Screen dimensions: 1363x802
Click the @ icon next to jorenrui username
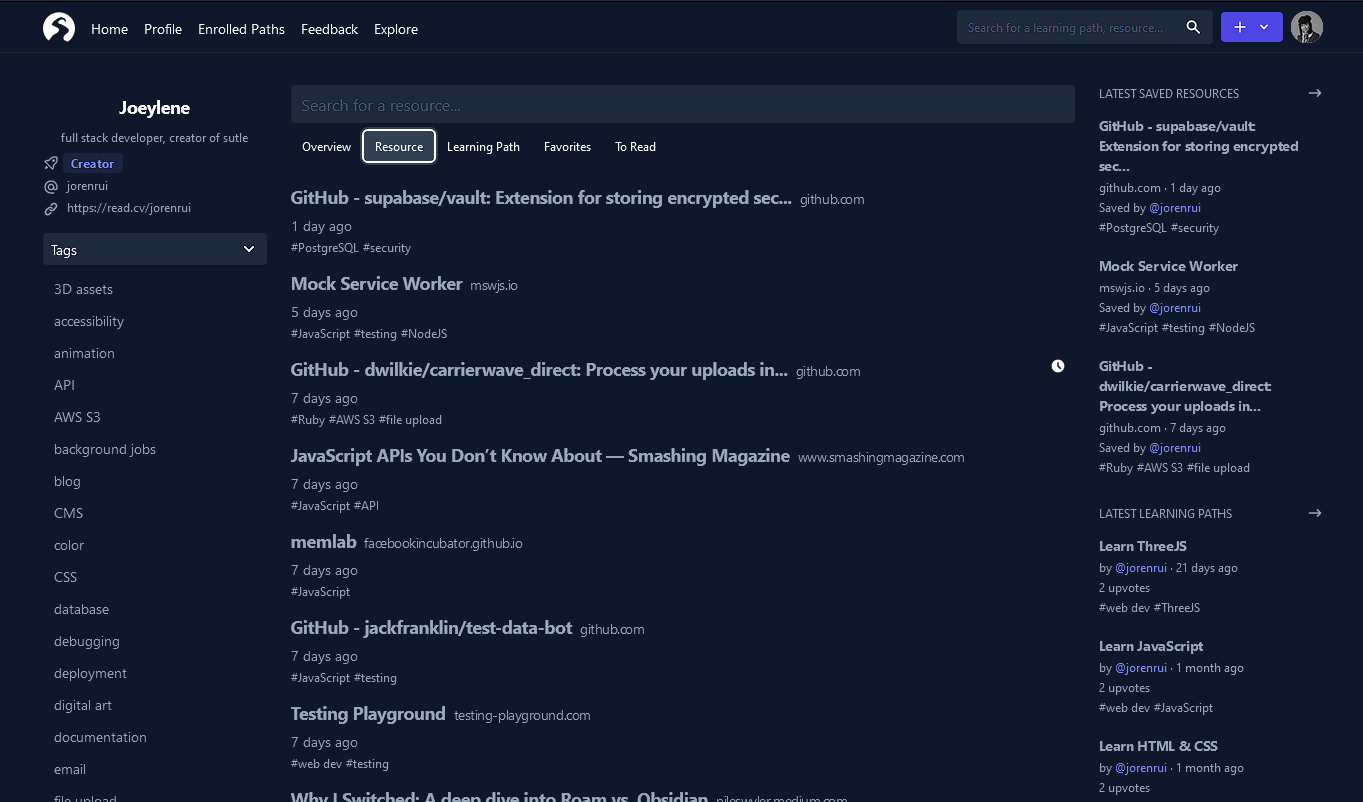(x=50, y=185)
